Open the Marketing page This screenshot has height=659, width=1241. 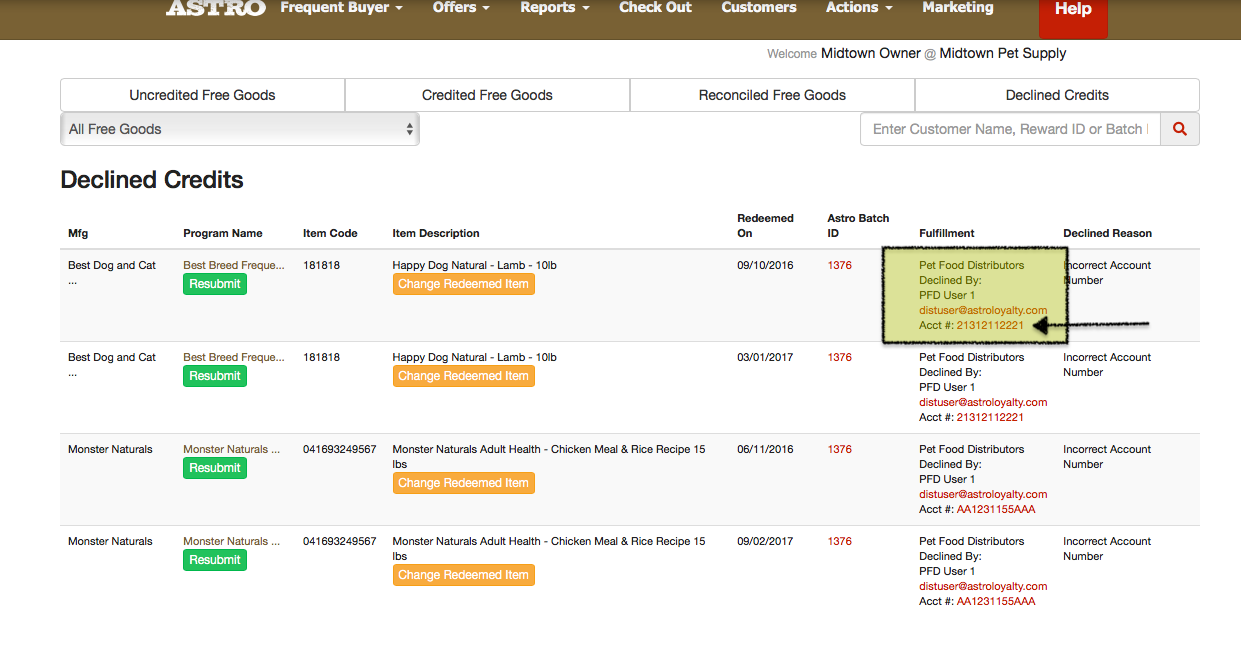pos(958,8)
